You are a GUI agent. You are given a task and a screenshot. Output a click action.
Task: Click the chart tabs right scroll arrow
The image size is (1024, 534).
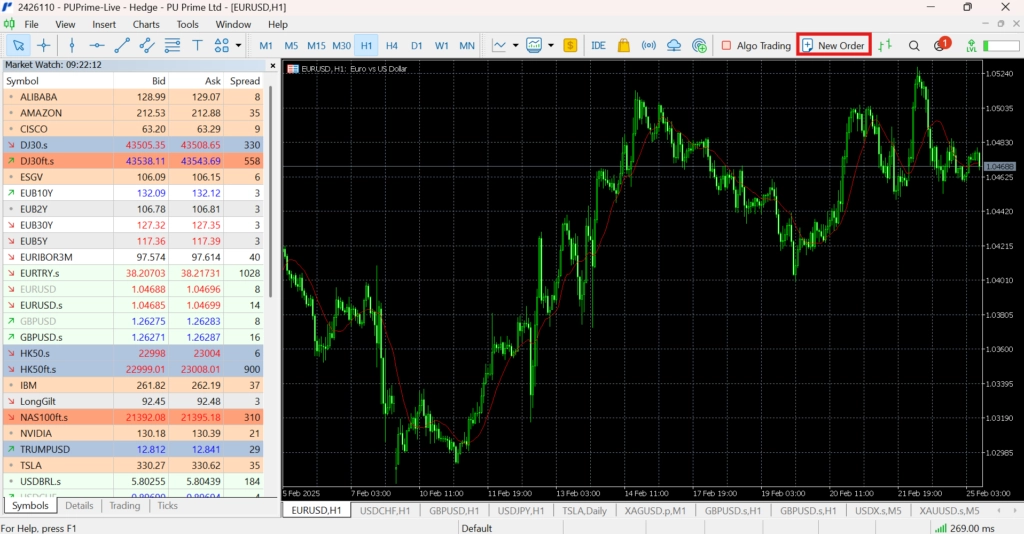pyautogui.click(x=1014, y=510)
